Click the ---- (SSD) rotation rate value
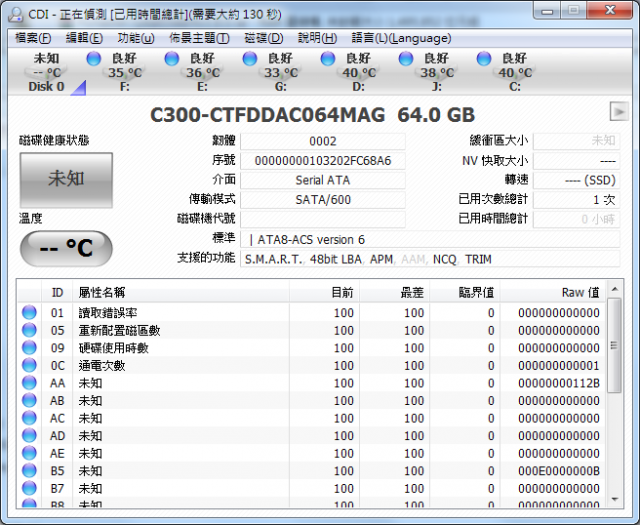The image size is (640, 525). 576,180
